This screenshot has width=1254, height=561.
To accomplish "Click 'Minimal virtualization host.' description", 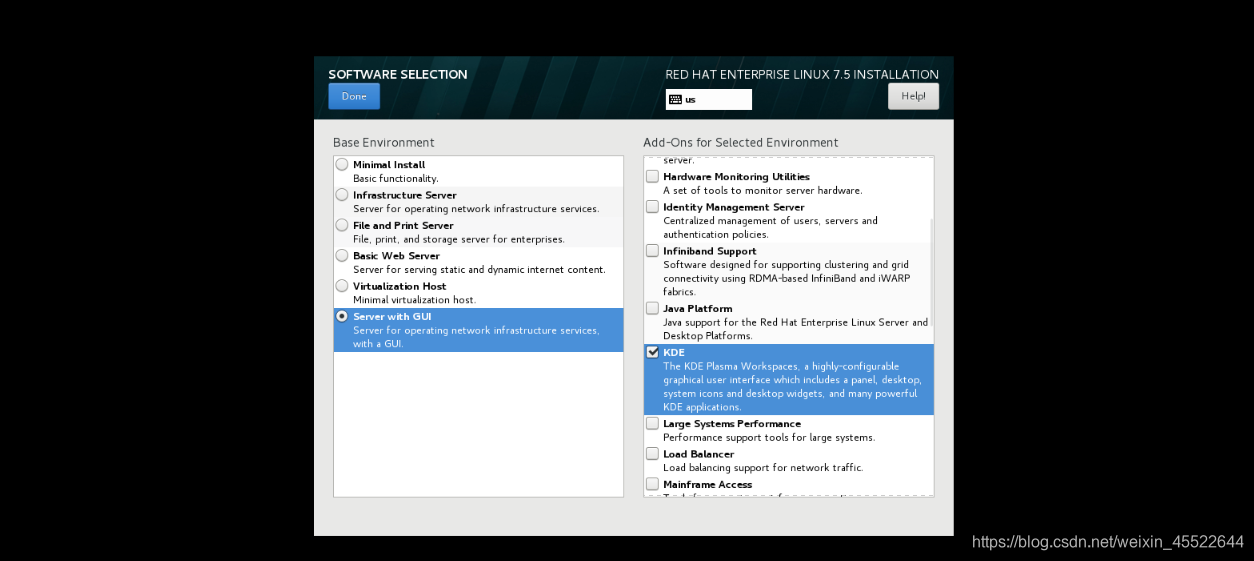I will pyautogui.click(x=414, y=300).
